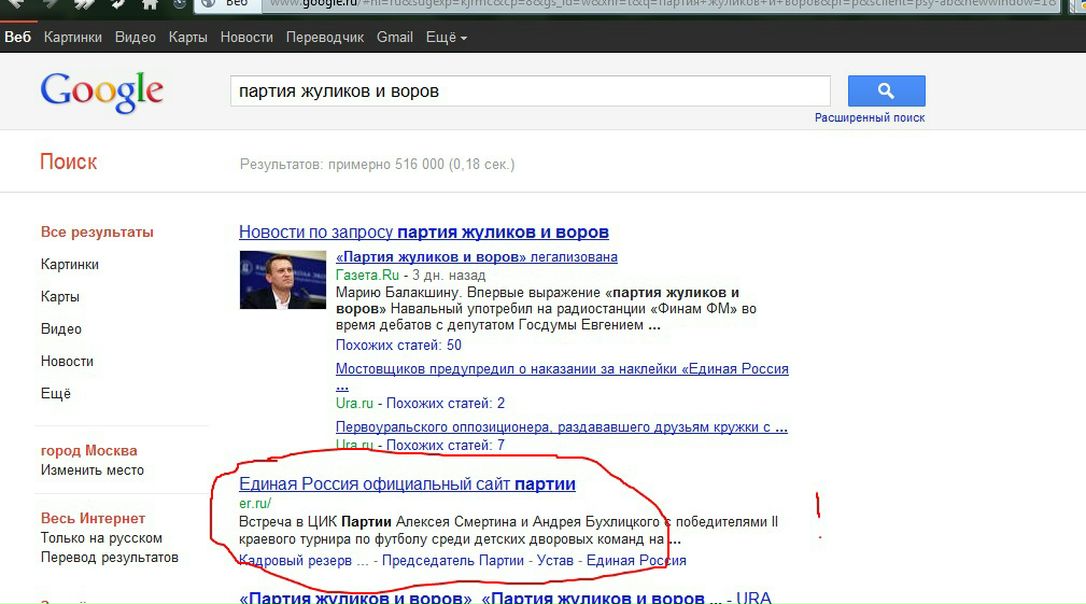Click the browser back arrow

[17, 4]
